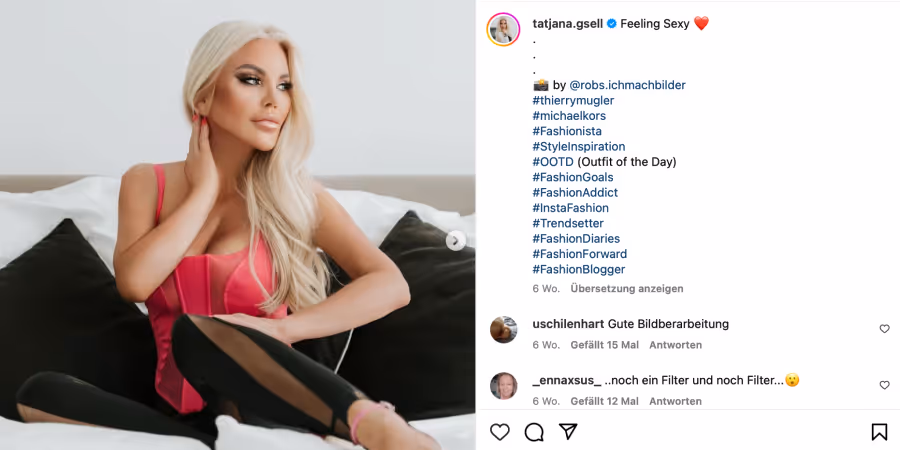
Task: Open comment bubble icon below post
Action: click(534, 432)
